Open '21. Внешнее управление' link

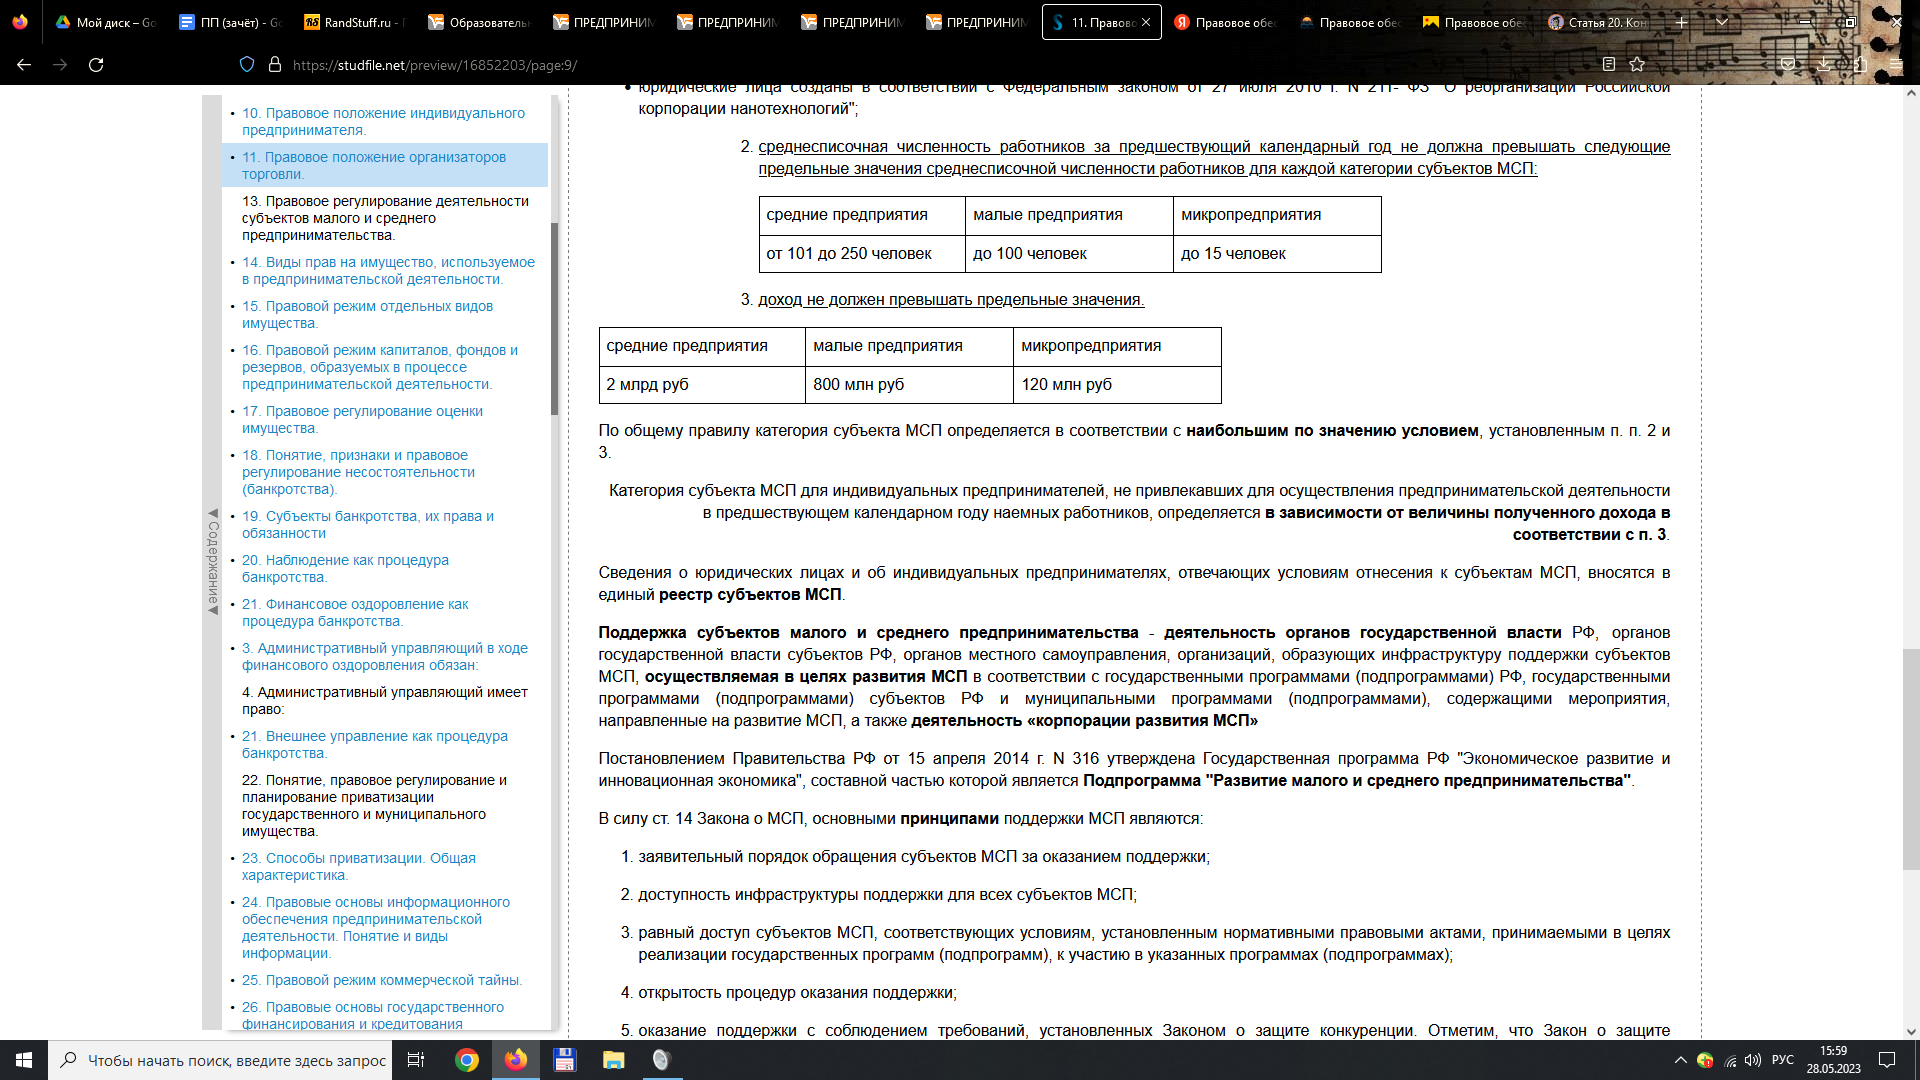375,744
